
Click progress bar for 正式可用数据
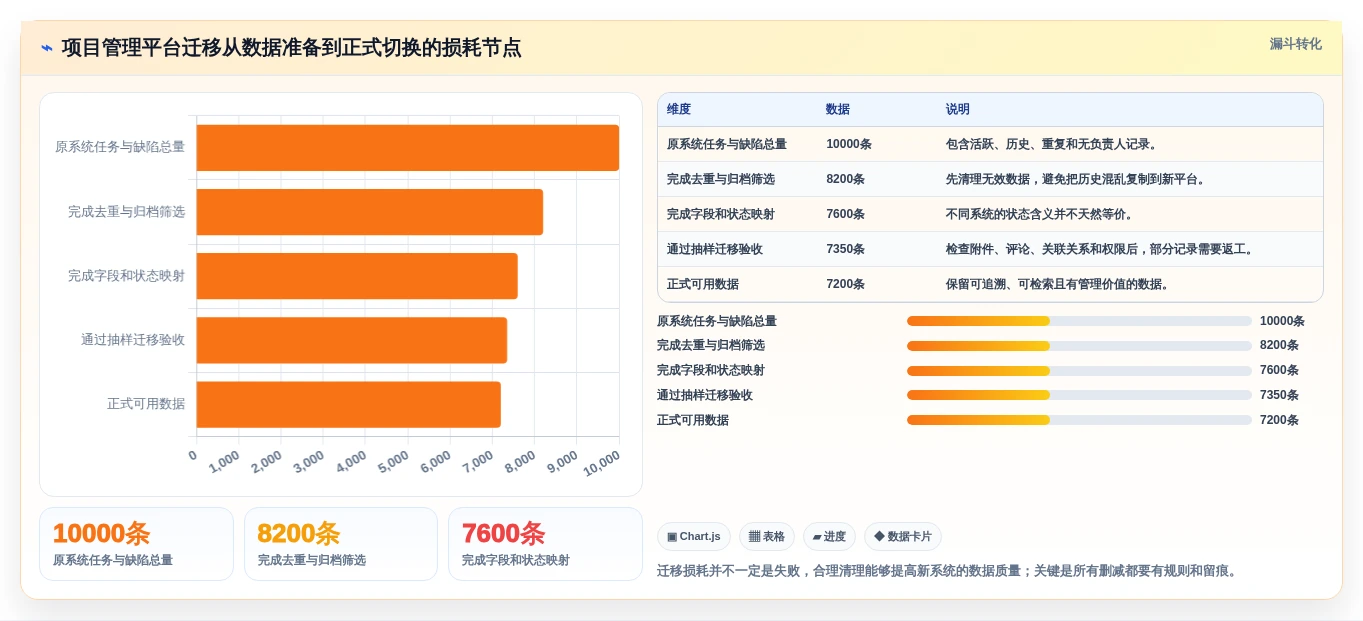[x=1079, y=420]
